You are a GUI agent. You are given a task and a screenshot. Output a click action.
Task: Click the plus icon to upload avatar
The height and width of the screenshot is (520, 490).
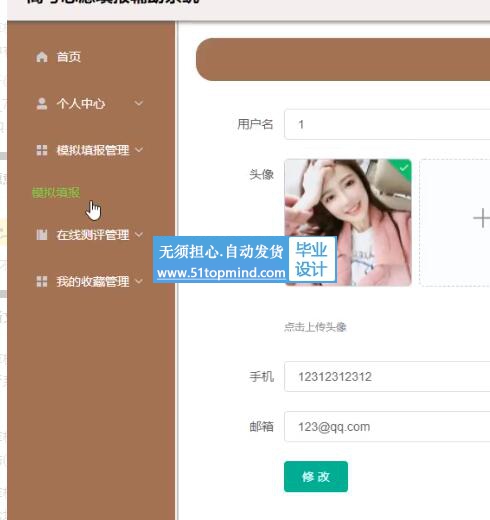pos(482,218)
